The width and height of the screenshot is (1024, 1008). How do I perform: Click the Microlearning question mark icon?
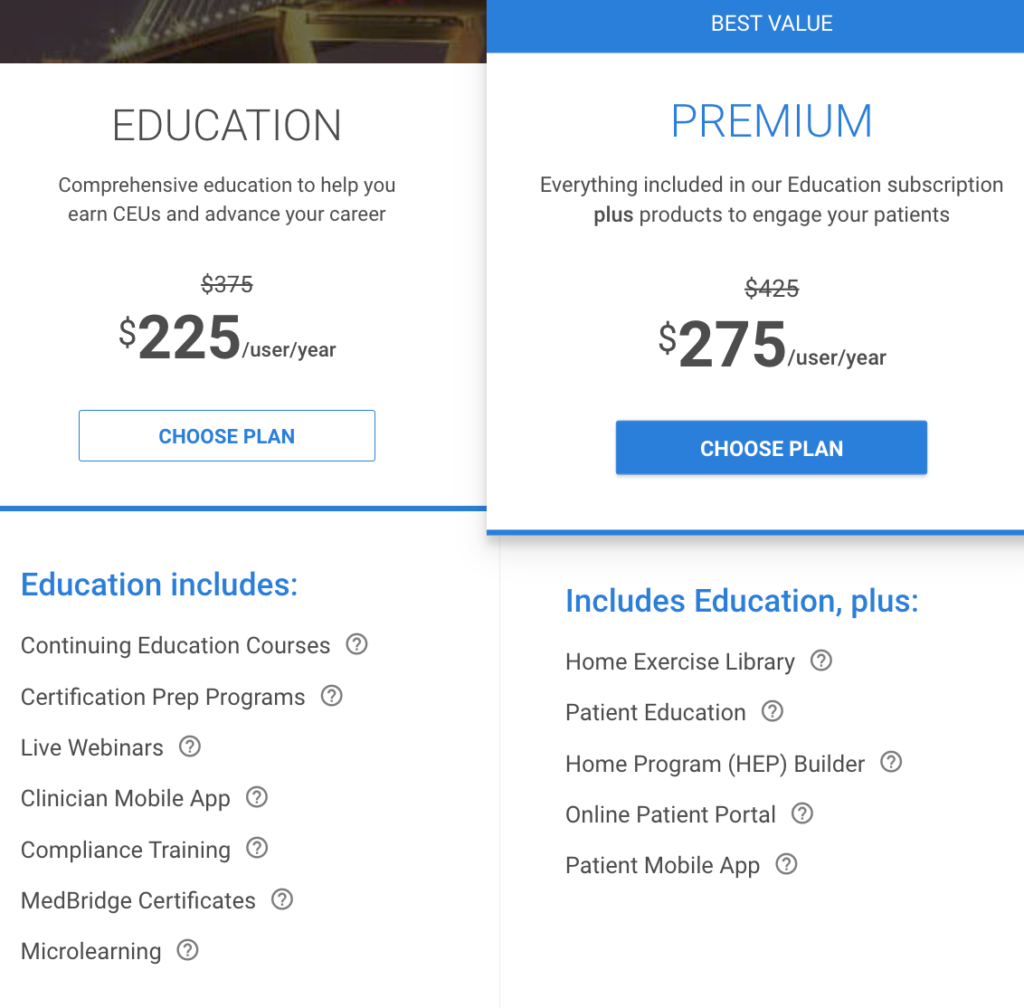point(187,951)
